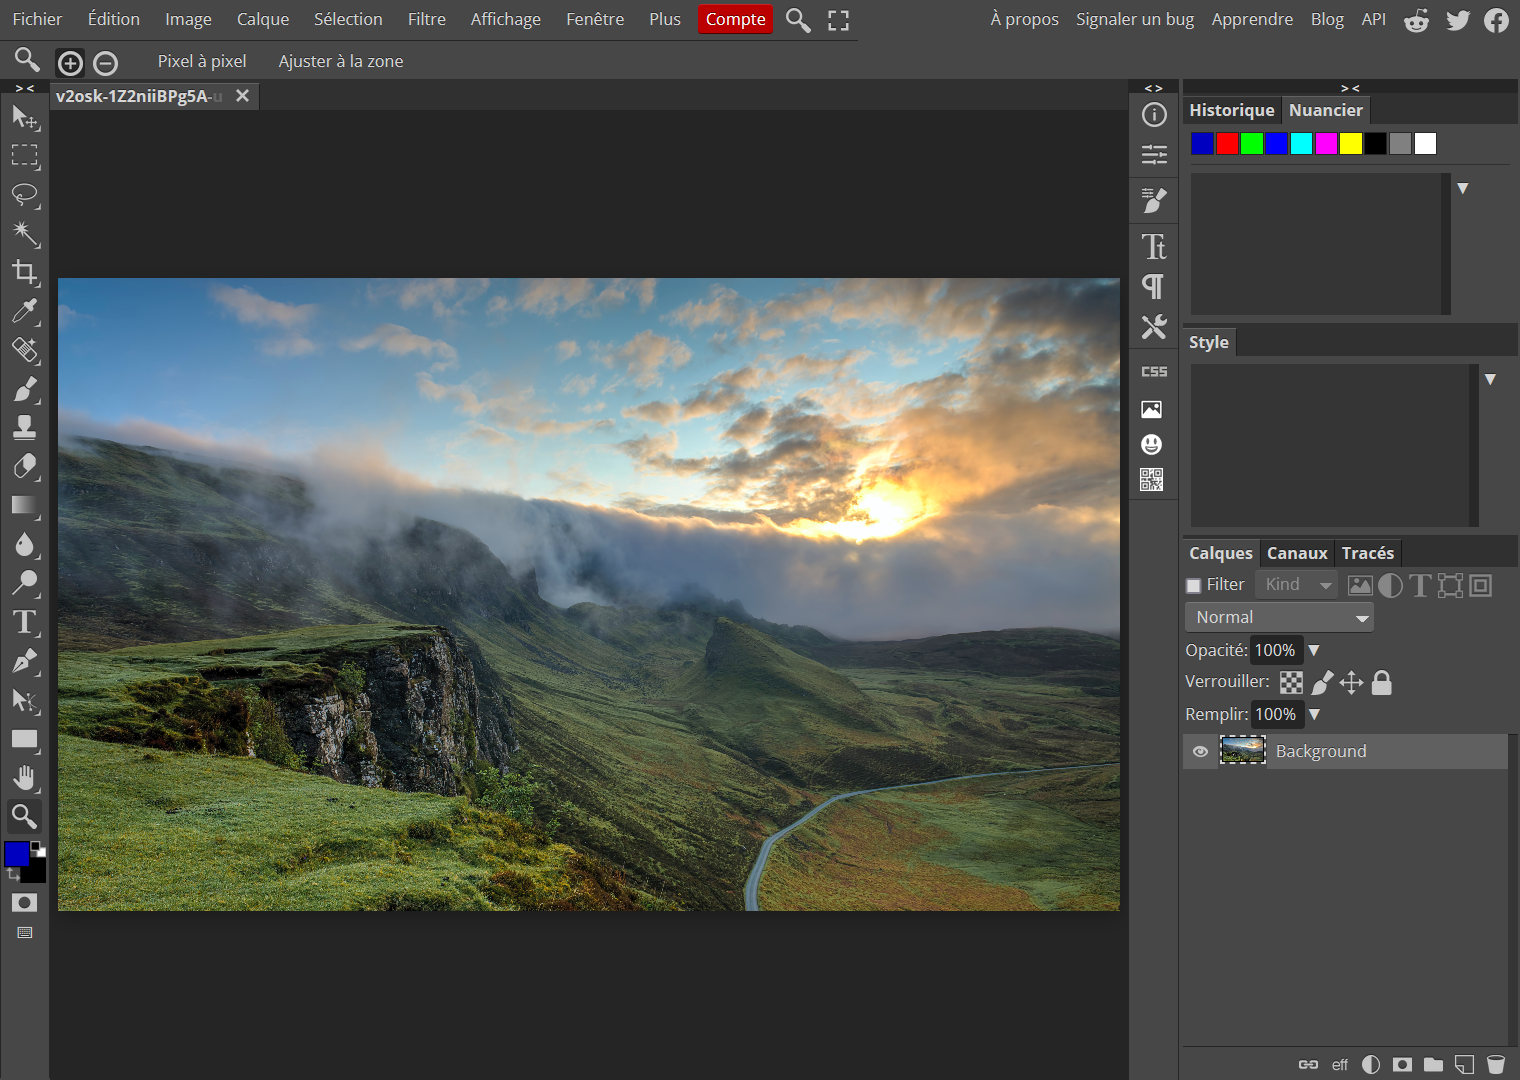Select the Pen tool
1520x1080 pixels.
[x=25, y=661]
